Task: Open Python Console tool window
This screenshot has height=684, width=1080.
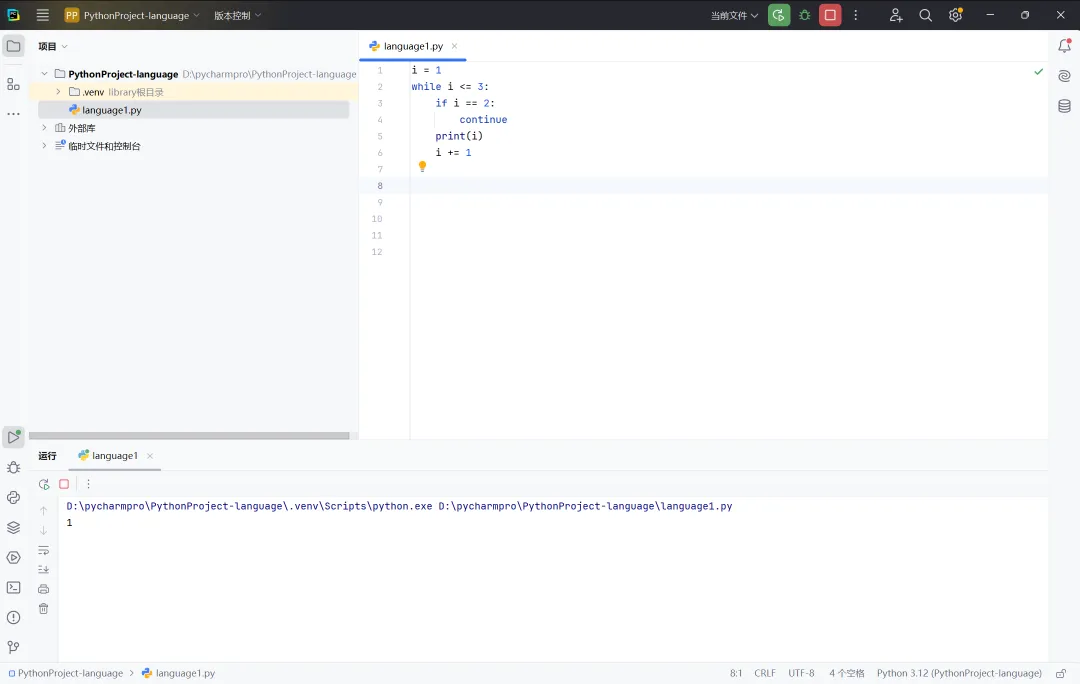Action: (x=13, y=497)
